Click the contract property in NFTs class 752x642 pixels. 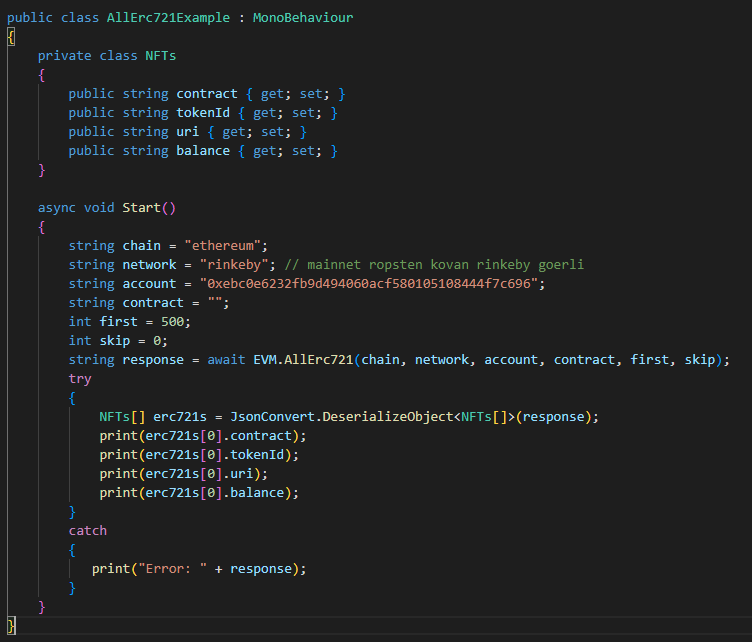coord(207,93)
